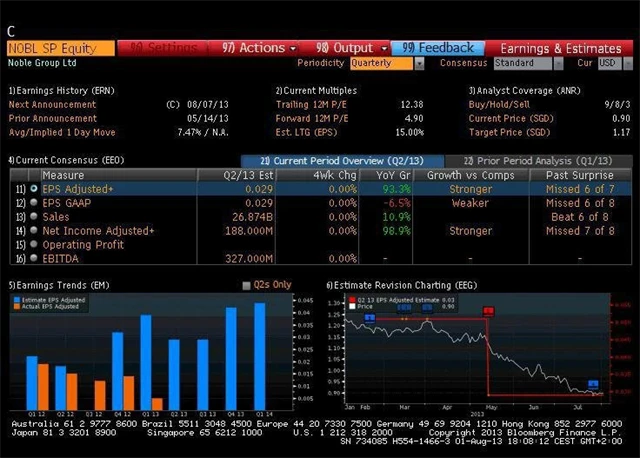Click the Trailing 12M P/E label

point(311,104)
